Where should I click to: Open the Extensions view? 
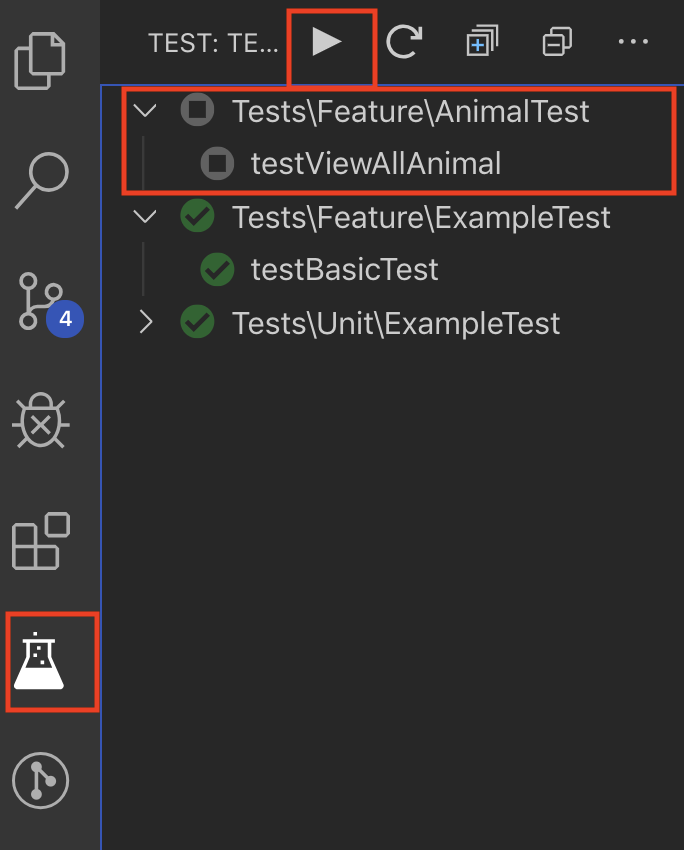40,542
